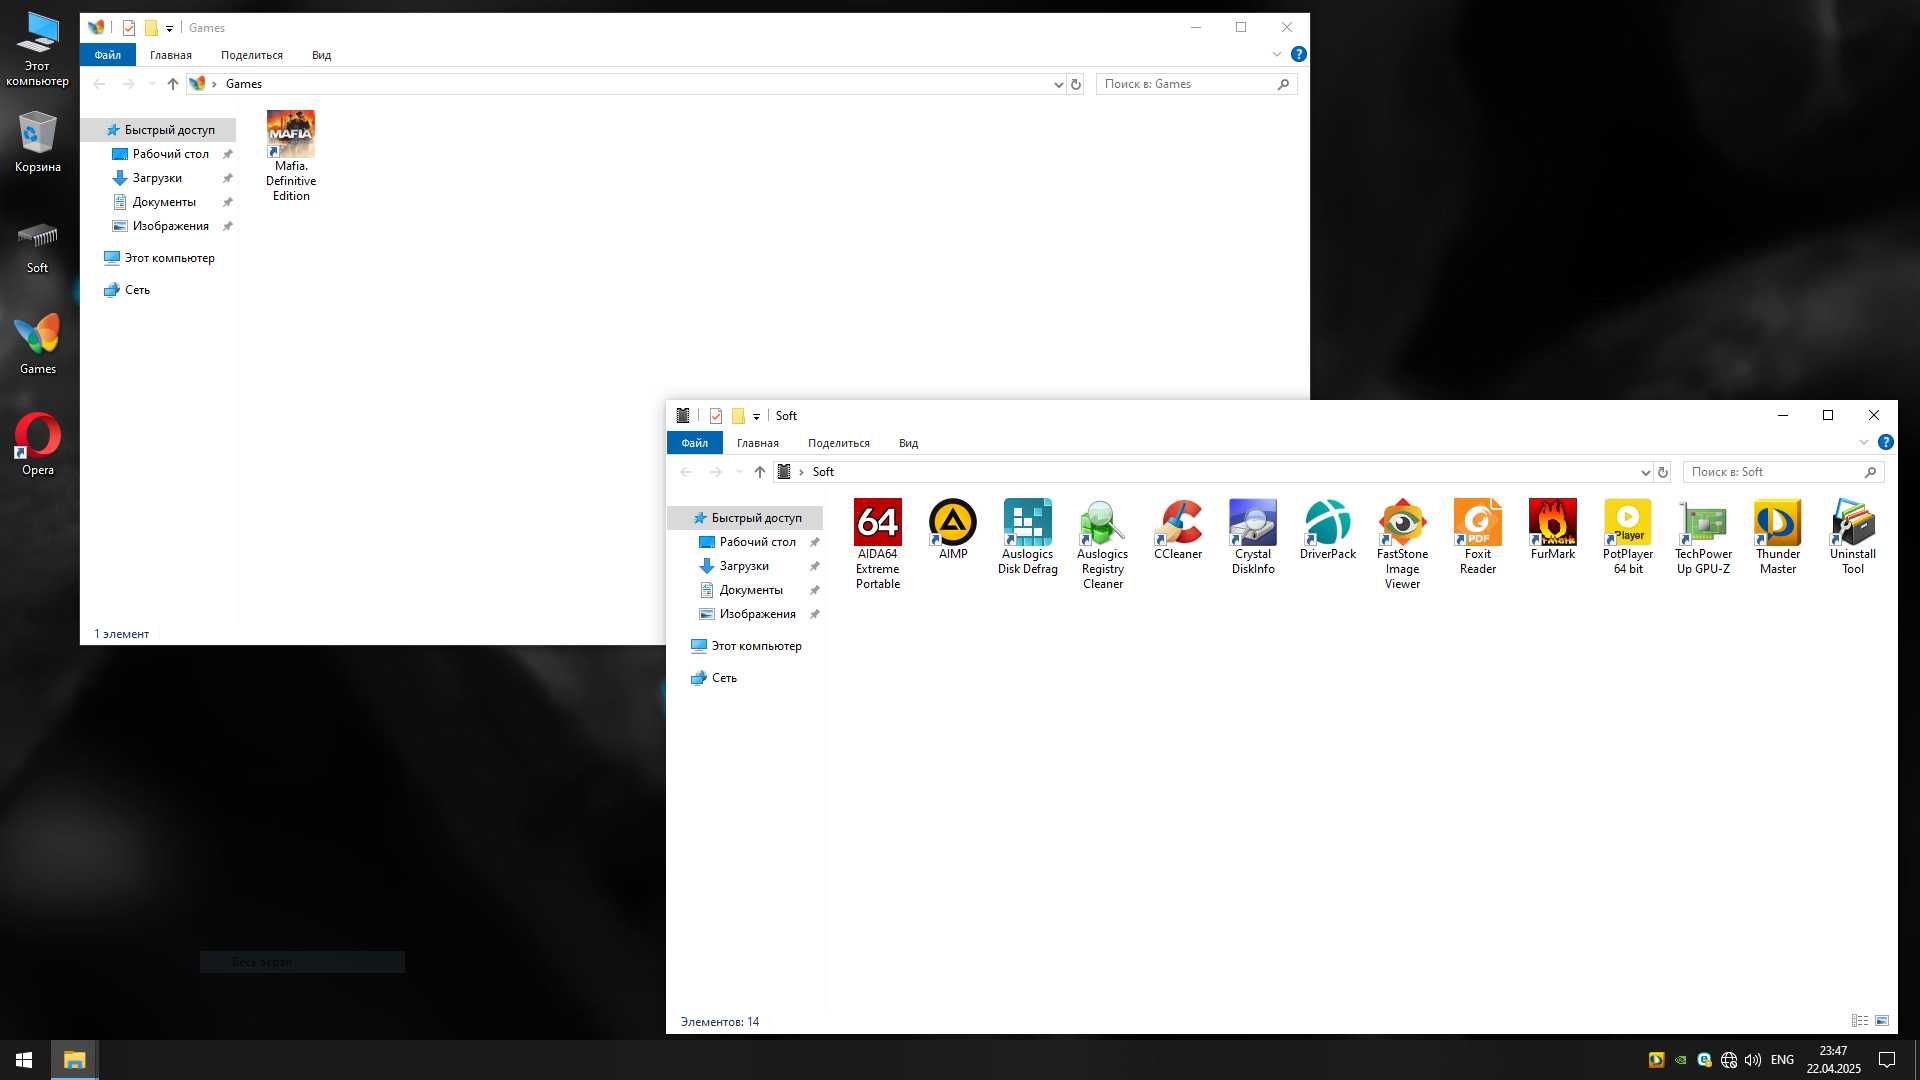Refresh the Soft folder view

click(1663, 472)
